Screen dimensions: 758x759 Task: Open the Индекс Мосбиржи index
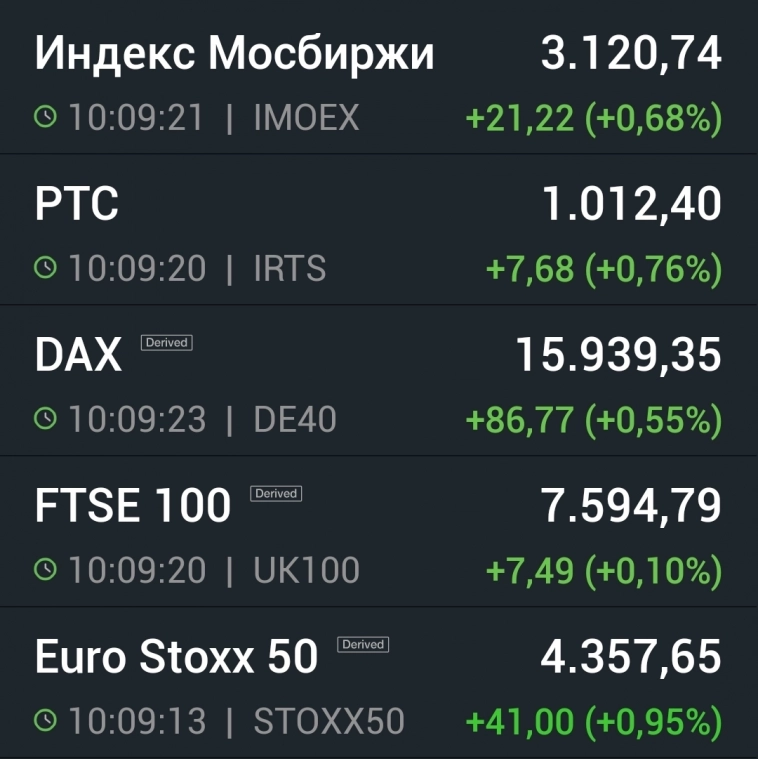[234, 54]
